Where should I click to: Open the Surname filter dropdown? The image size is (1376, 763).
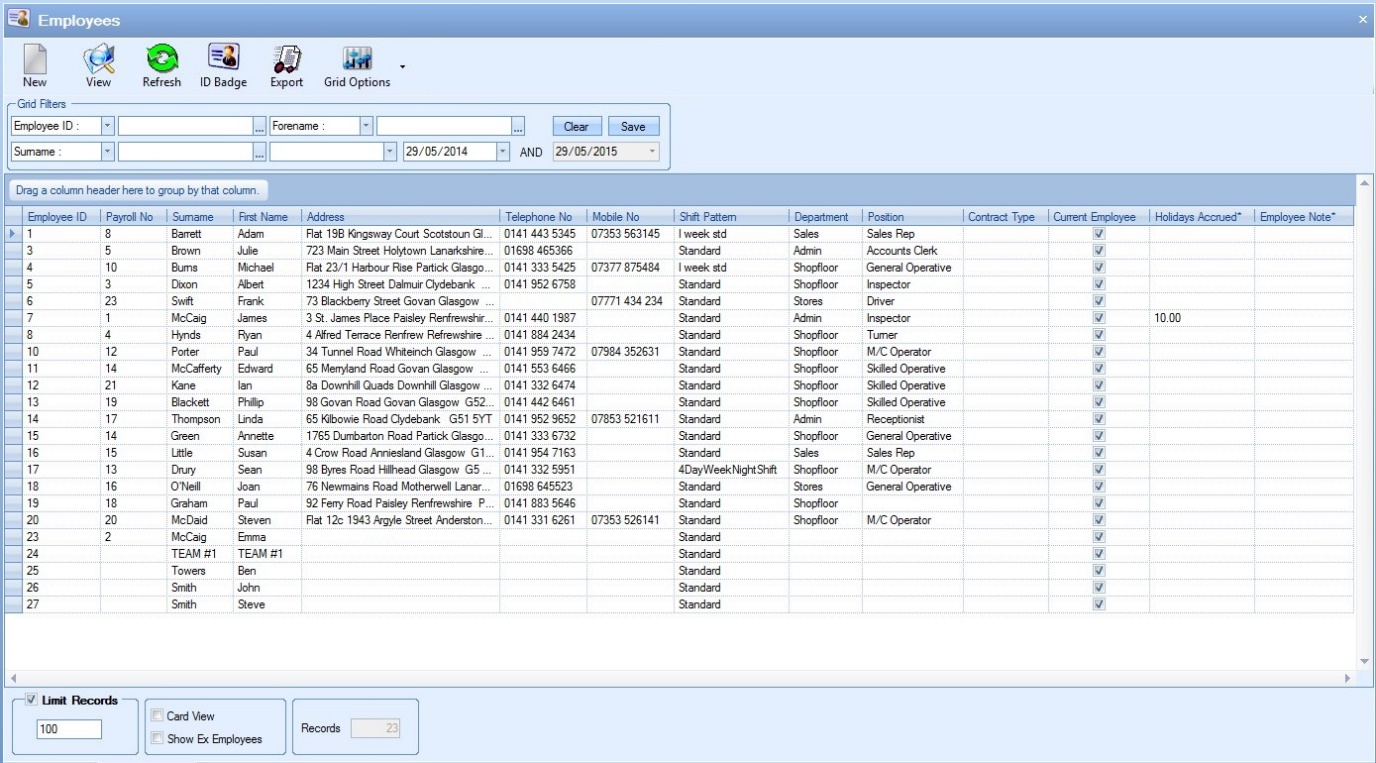pyautogui.click(x=108, y=152)
